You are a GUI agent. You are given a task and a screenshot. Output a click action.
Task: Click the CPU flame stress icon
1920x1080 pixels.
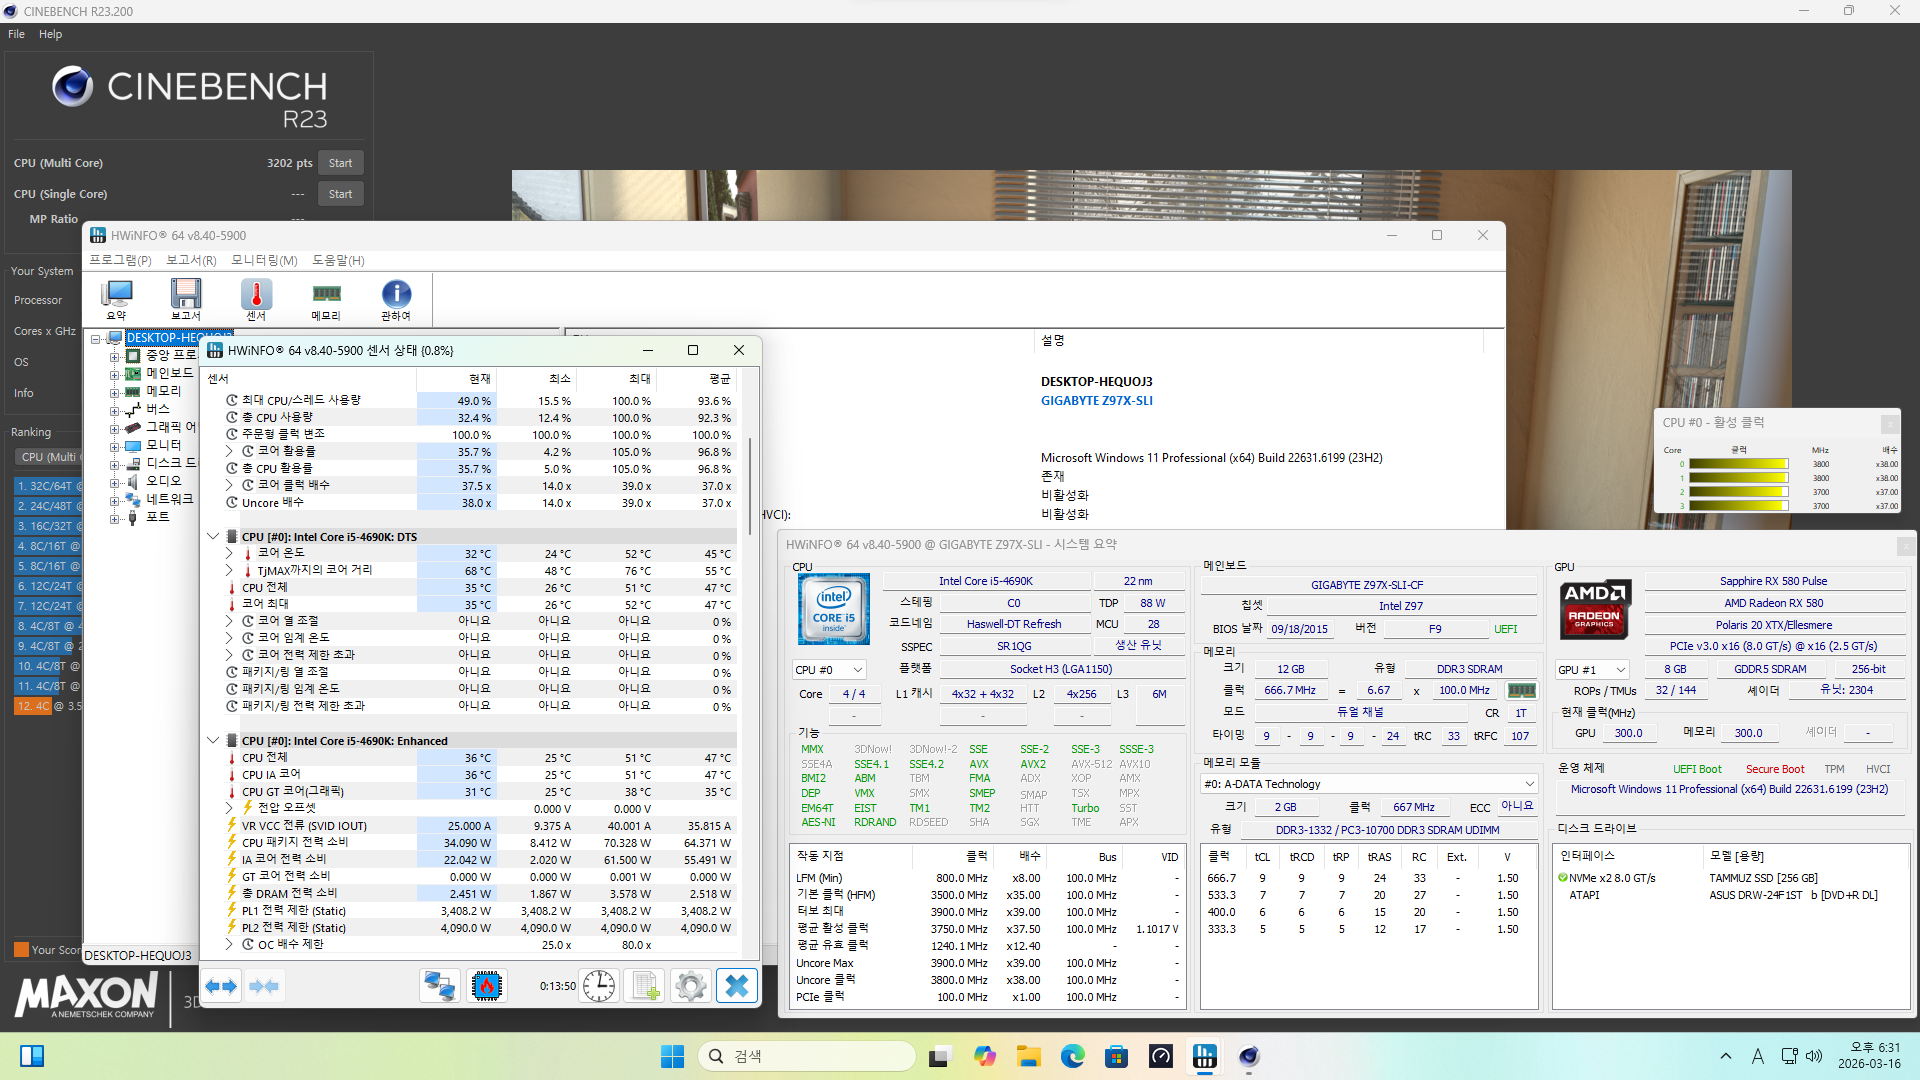(487, 986)
